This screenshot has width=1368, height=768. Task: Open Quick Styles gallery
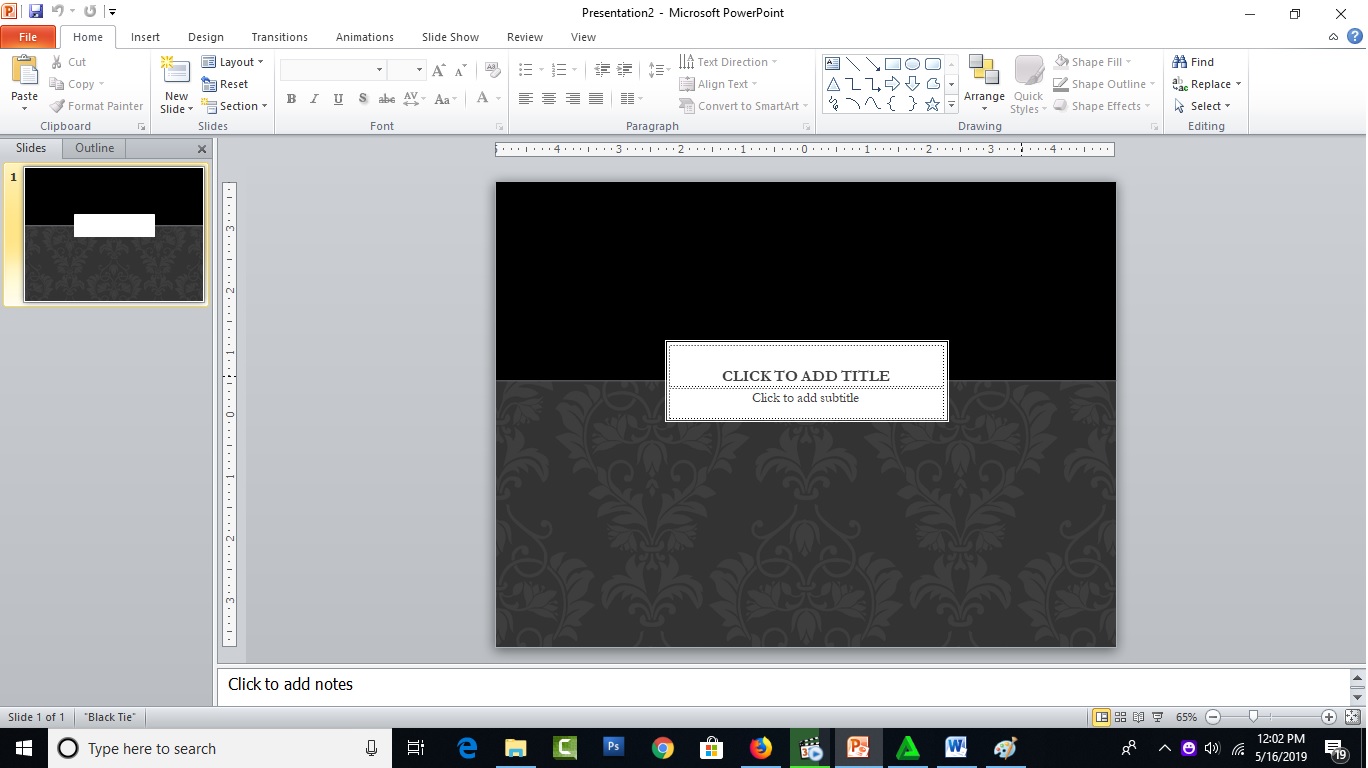coord(1028,84)
